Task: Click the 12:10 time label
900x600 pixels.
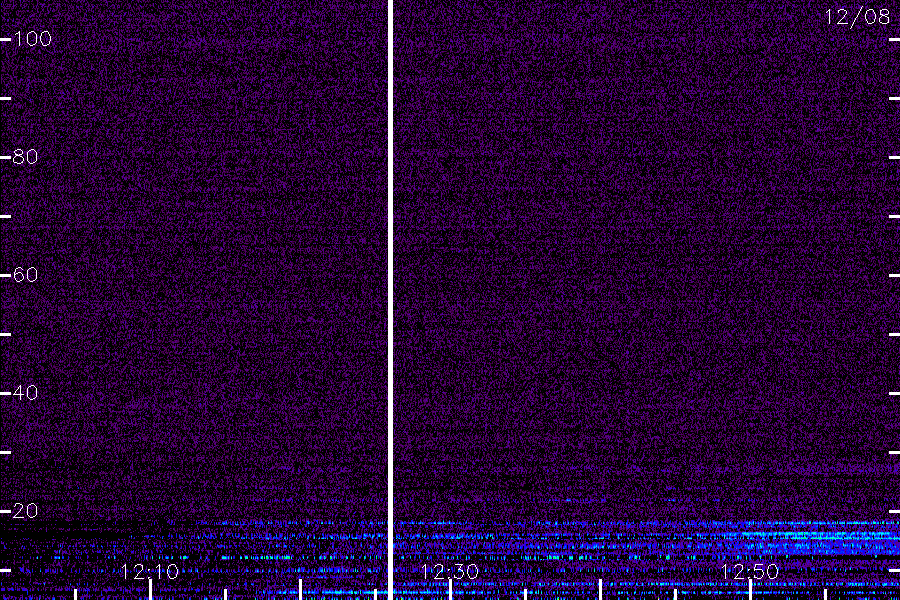Action: [x=150, y=572]
